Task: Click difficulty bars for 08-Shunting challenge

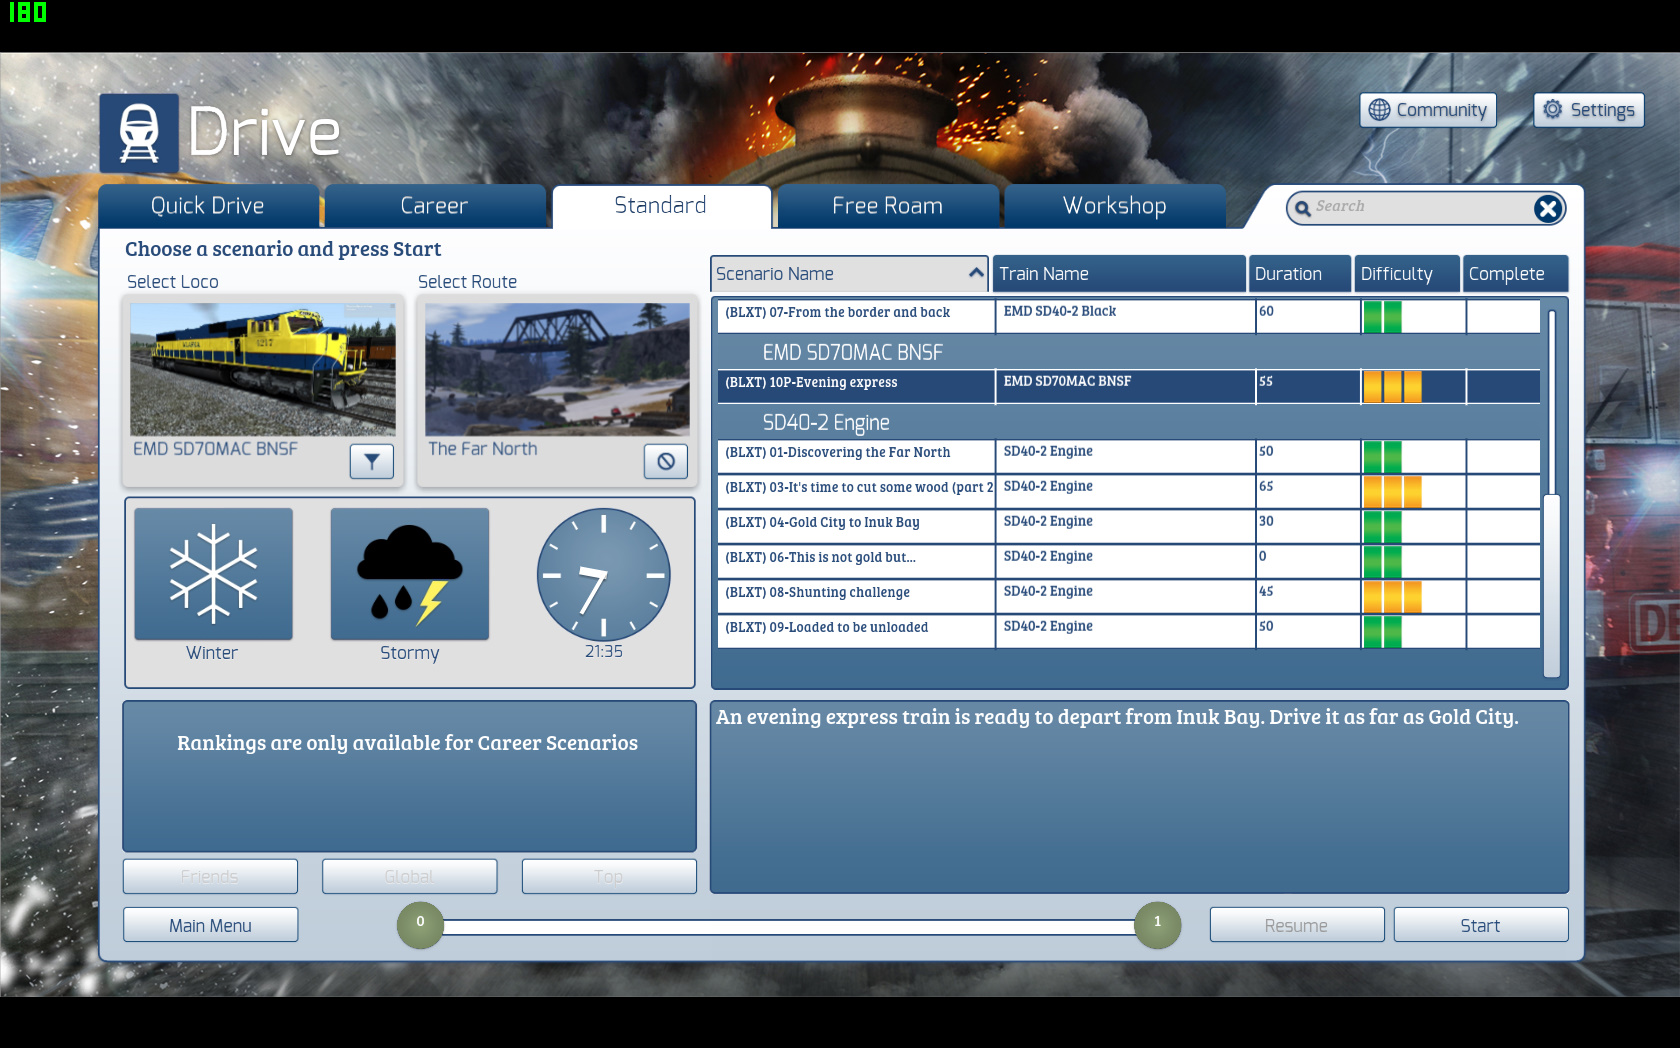Action: (x=1392, y=596)
